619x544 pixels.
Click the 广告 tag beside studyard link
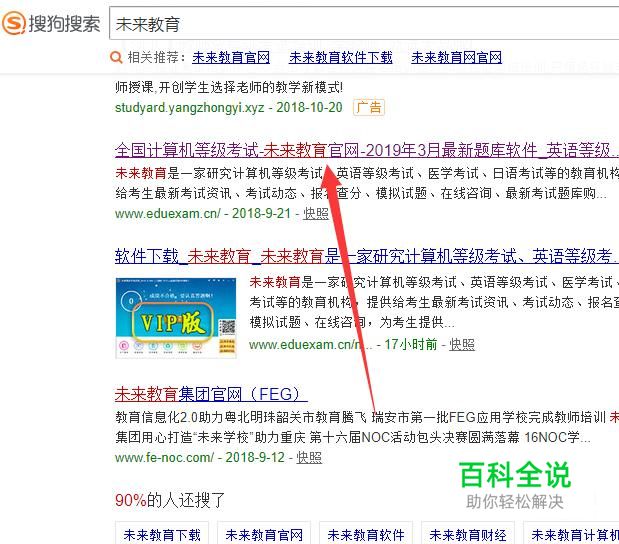pyautogui.click(x=369, y=107)
